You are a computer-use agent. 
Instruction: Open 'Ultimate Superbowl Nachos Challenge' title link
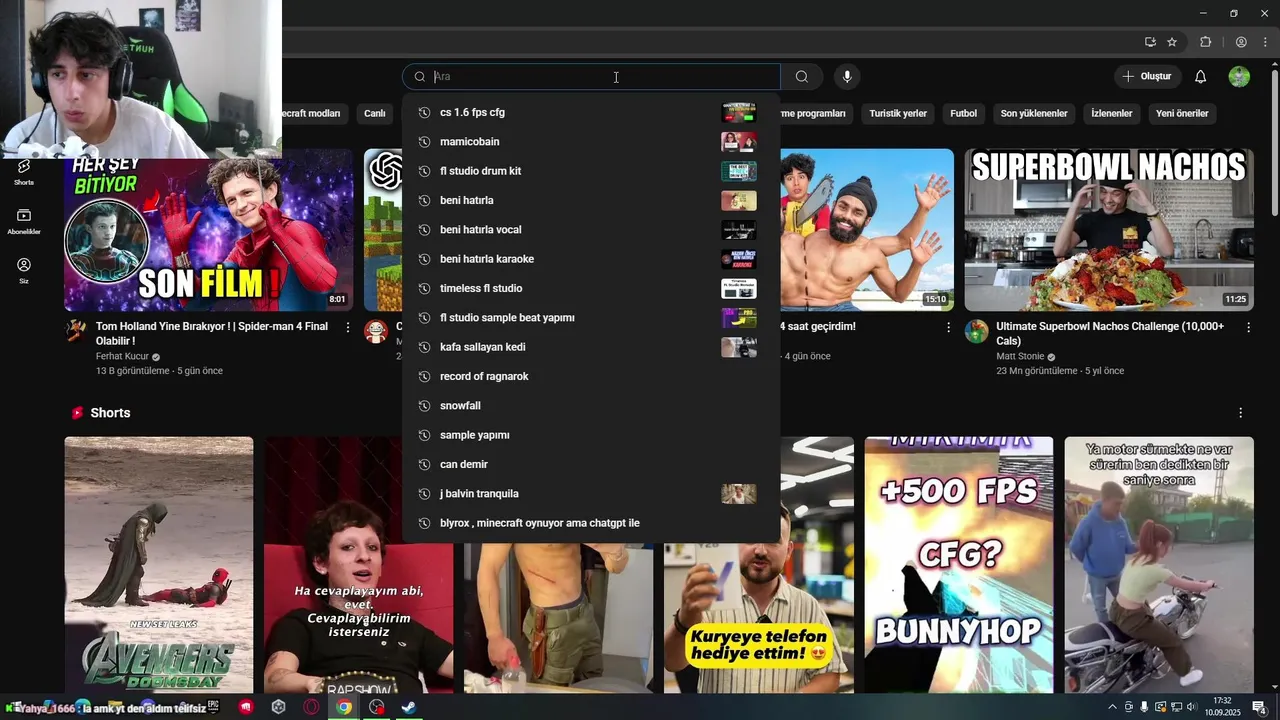coord(1110,334)
